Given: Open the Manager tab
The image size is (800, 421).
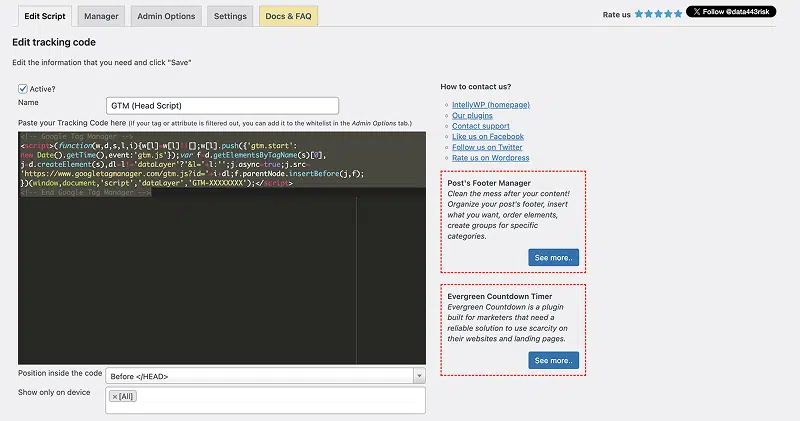Looking at the screenshot, I should (101, 16).
